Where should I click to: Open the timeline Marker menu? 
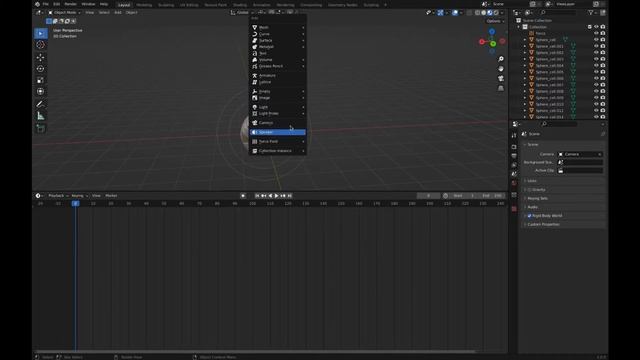[111, 196]
